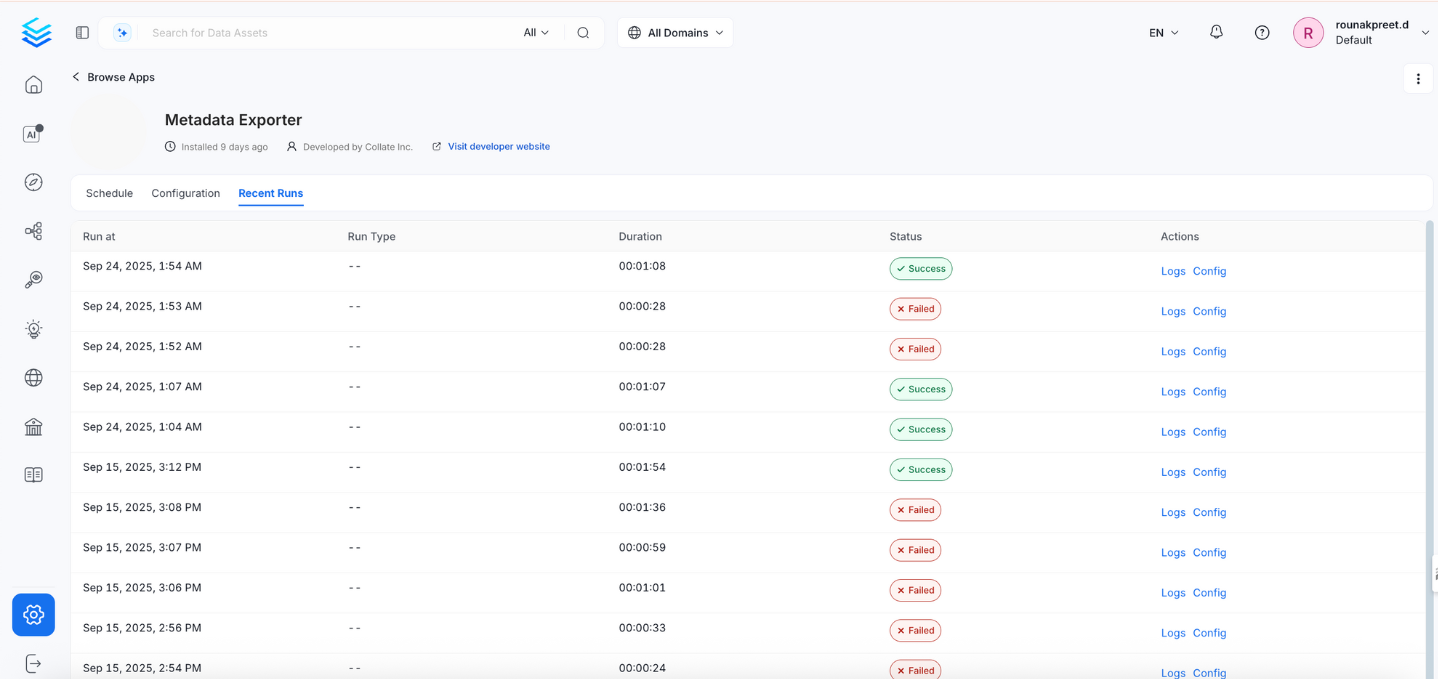This screenshot has width=1438, height=679.
Task: Click the lineage graph icon in the sidebar
Action: [33, 231]
